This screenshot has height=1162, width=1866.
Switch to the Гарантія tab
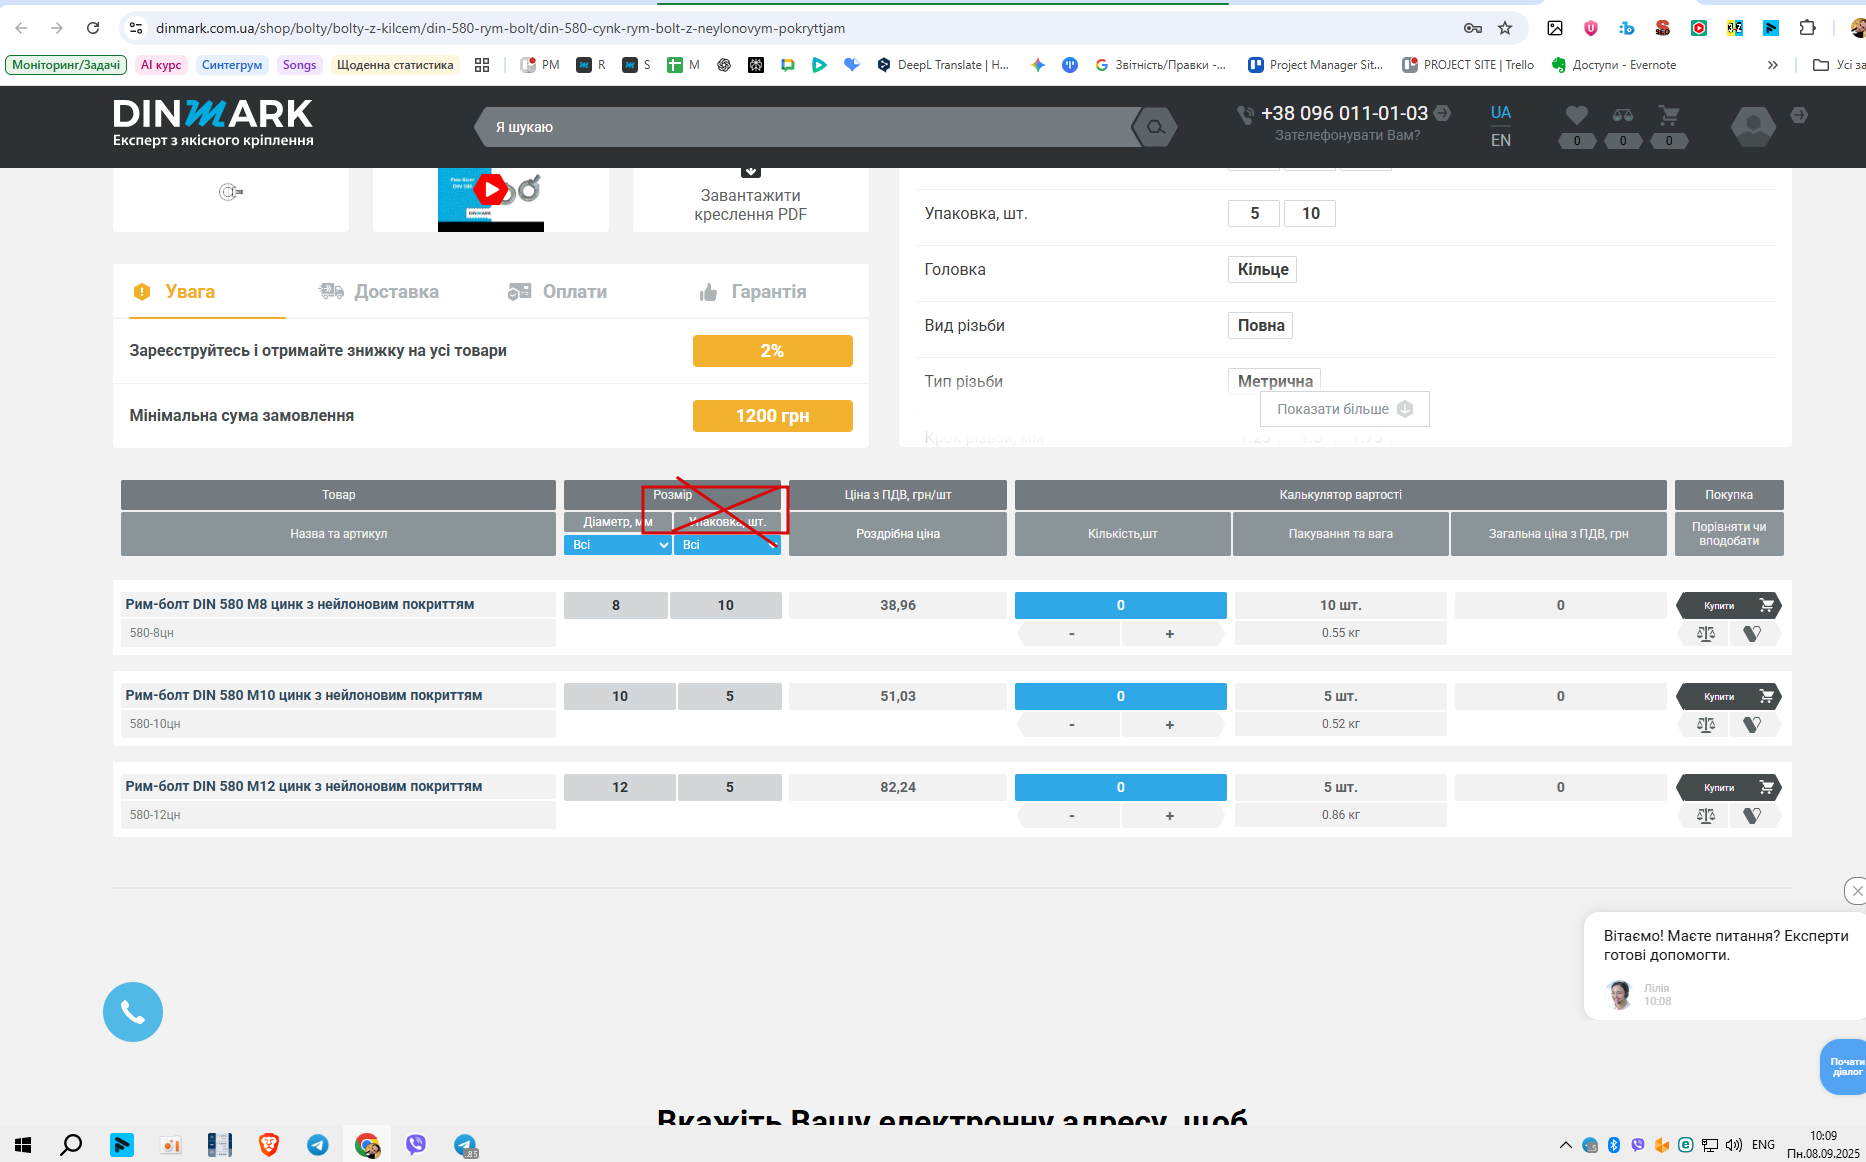pos(752,292)
